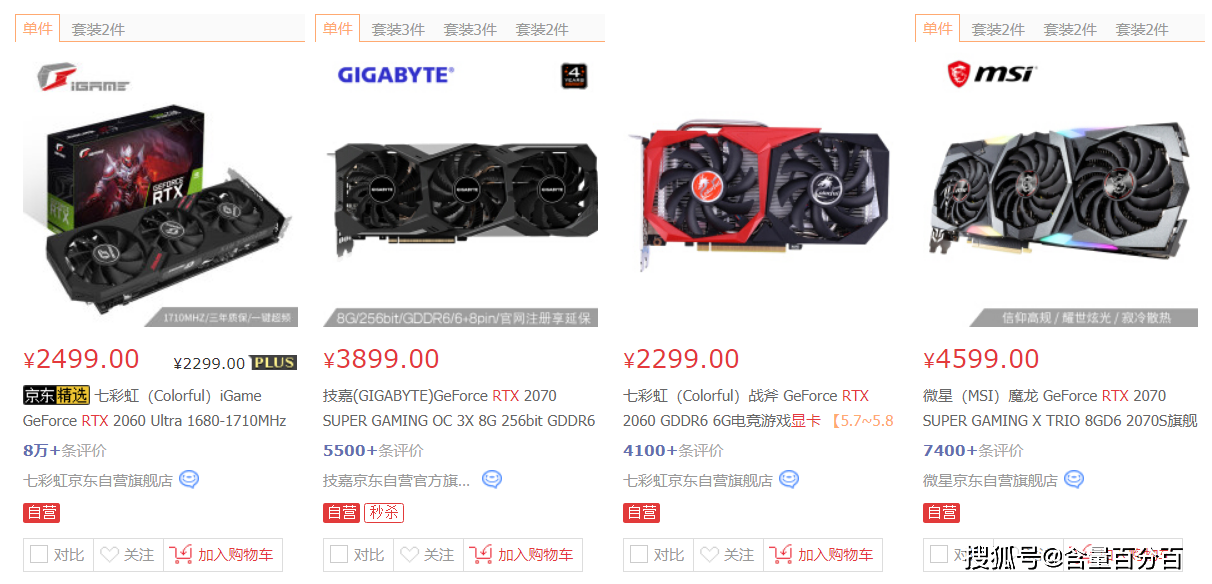Tick 对比 checkbox for 战斧 RTX 2060 card
The image size is (1212, 584).
639,554
